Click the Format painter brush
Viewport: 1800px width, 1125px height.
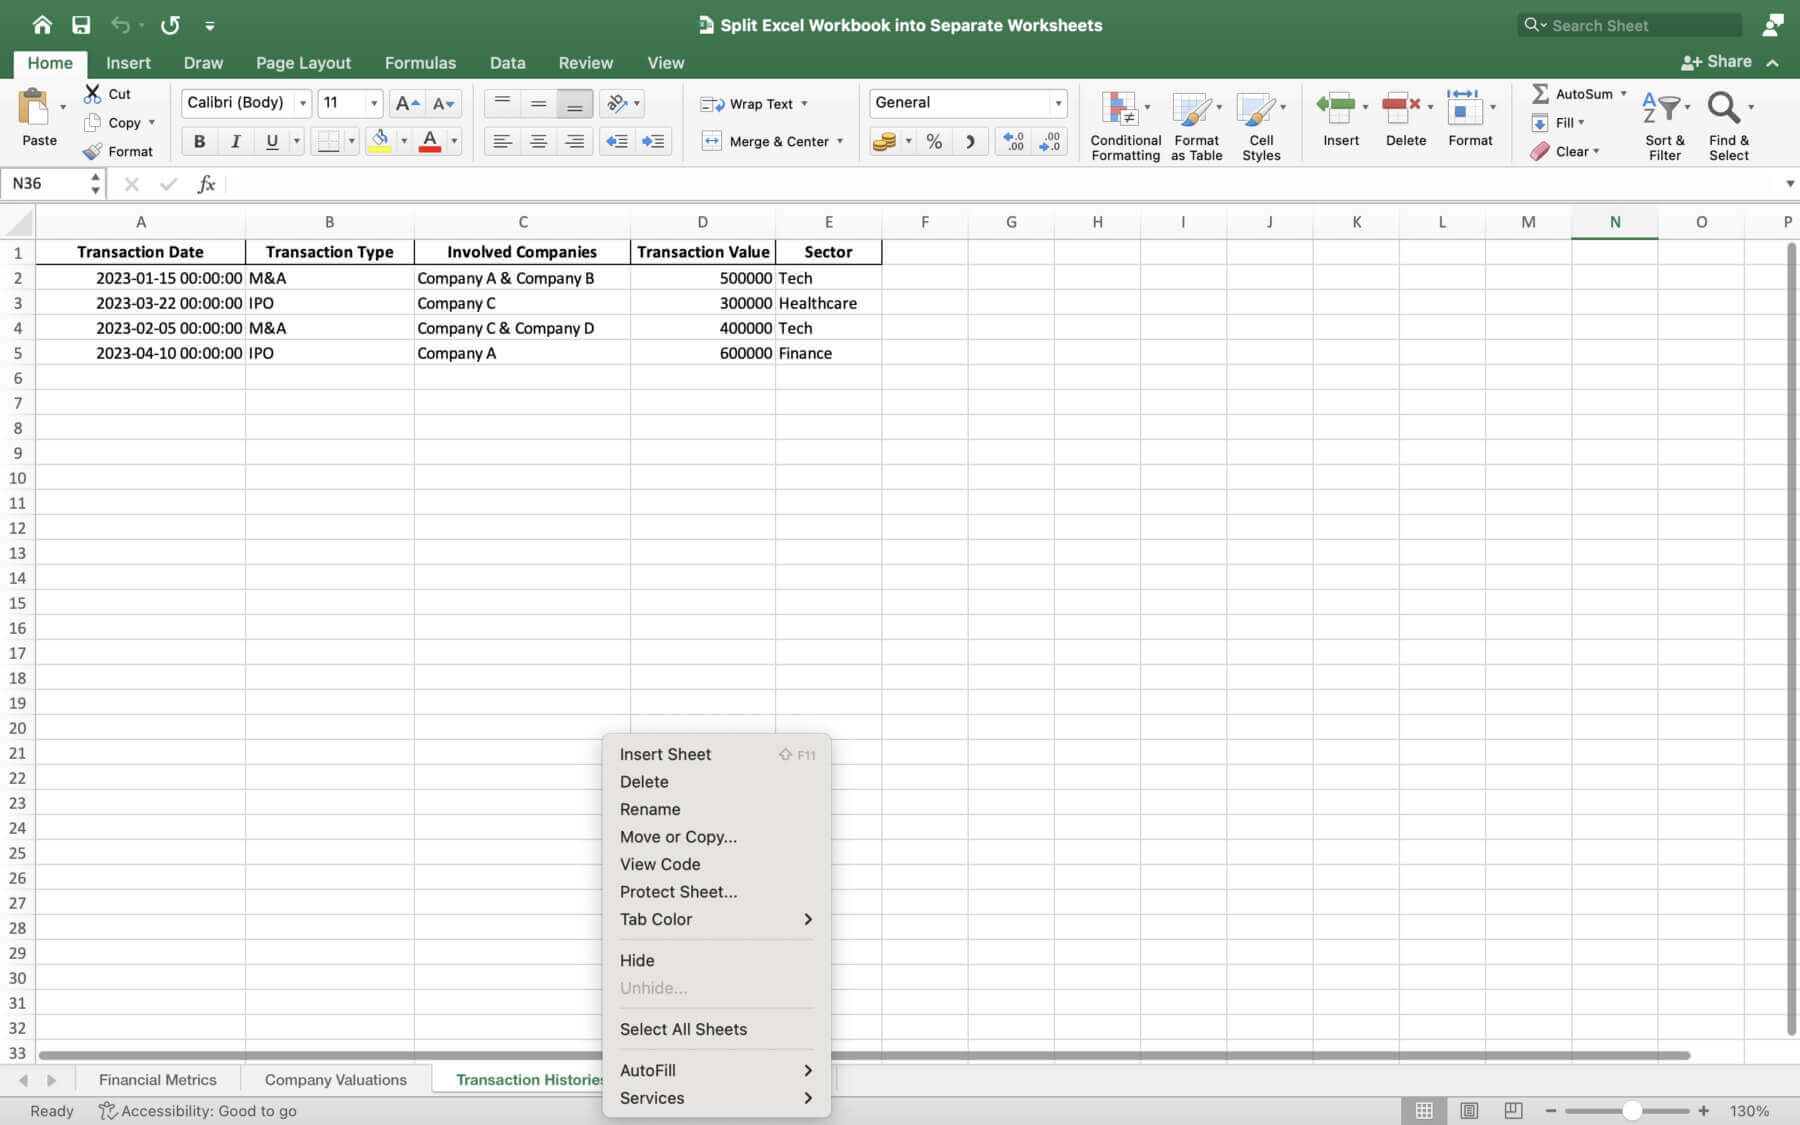point(93,151)
